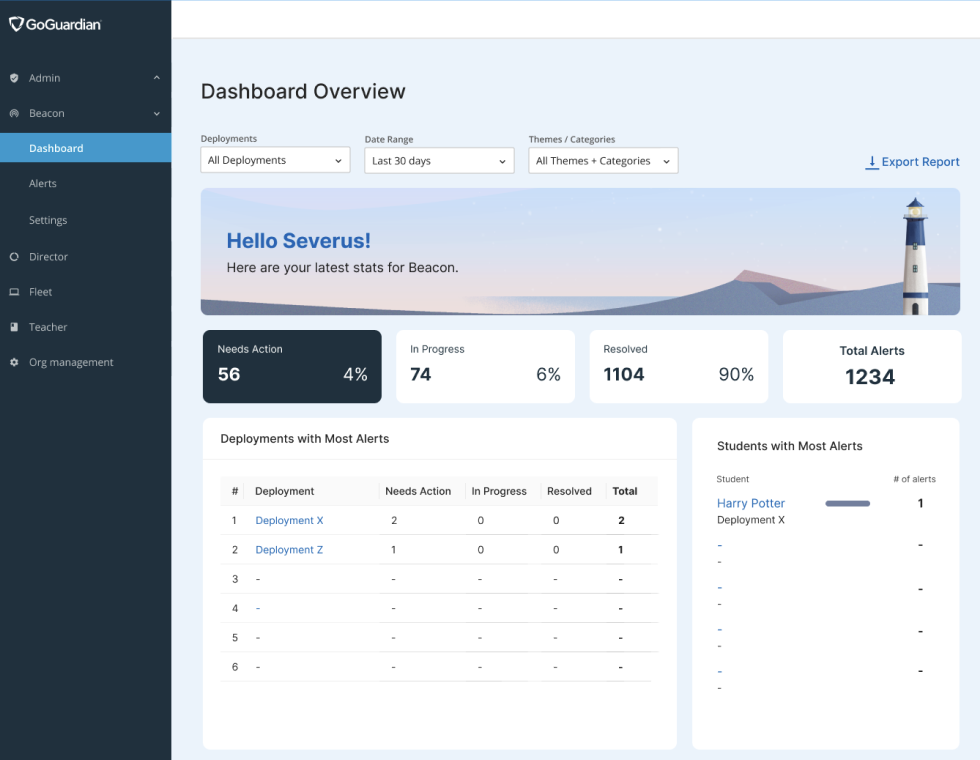Screen dimensions: 980x760
Task: Open the All Deployments dropdown
Action: [275, 160]
